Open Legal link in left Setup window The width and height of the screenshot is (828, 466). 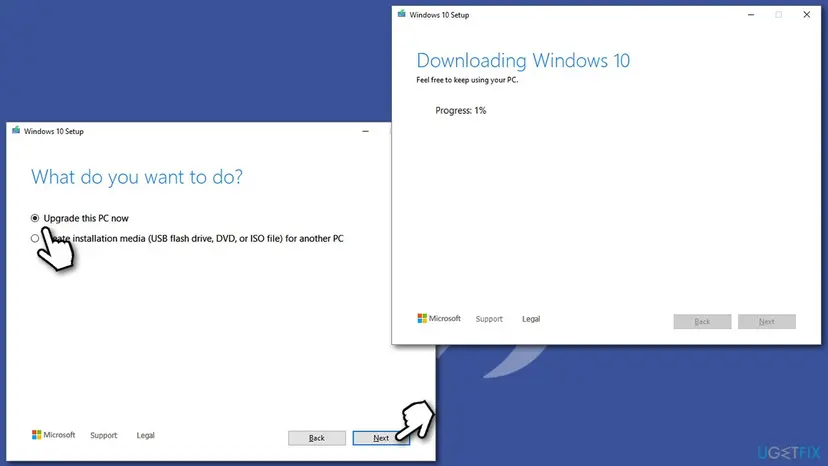[146, 435]
